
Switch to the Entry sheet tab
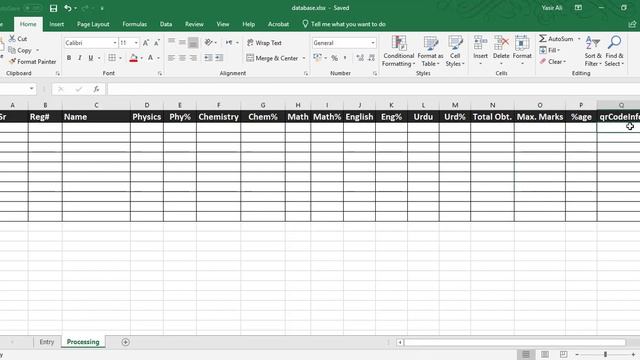[x=47, y=342]
